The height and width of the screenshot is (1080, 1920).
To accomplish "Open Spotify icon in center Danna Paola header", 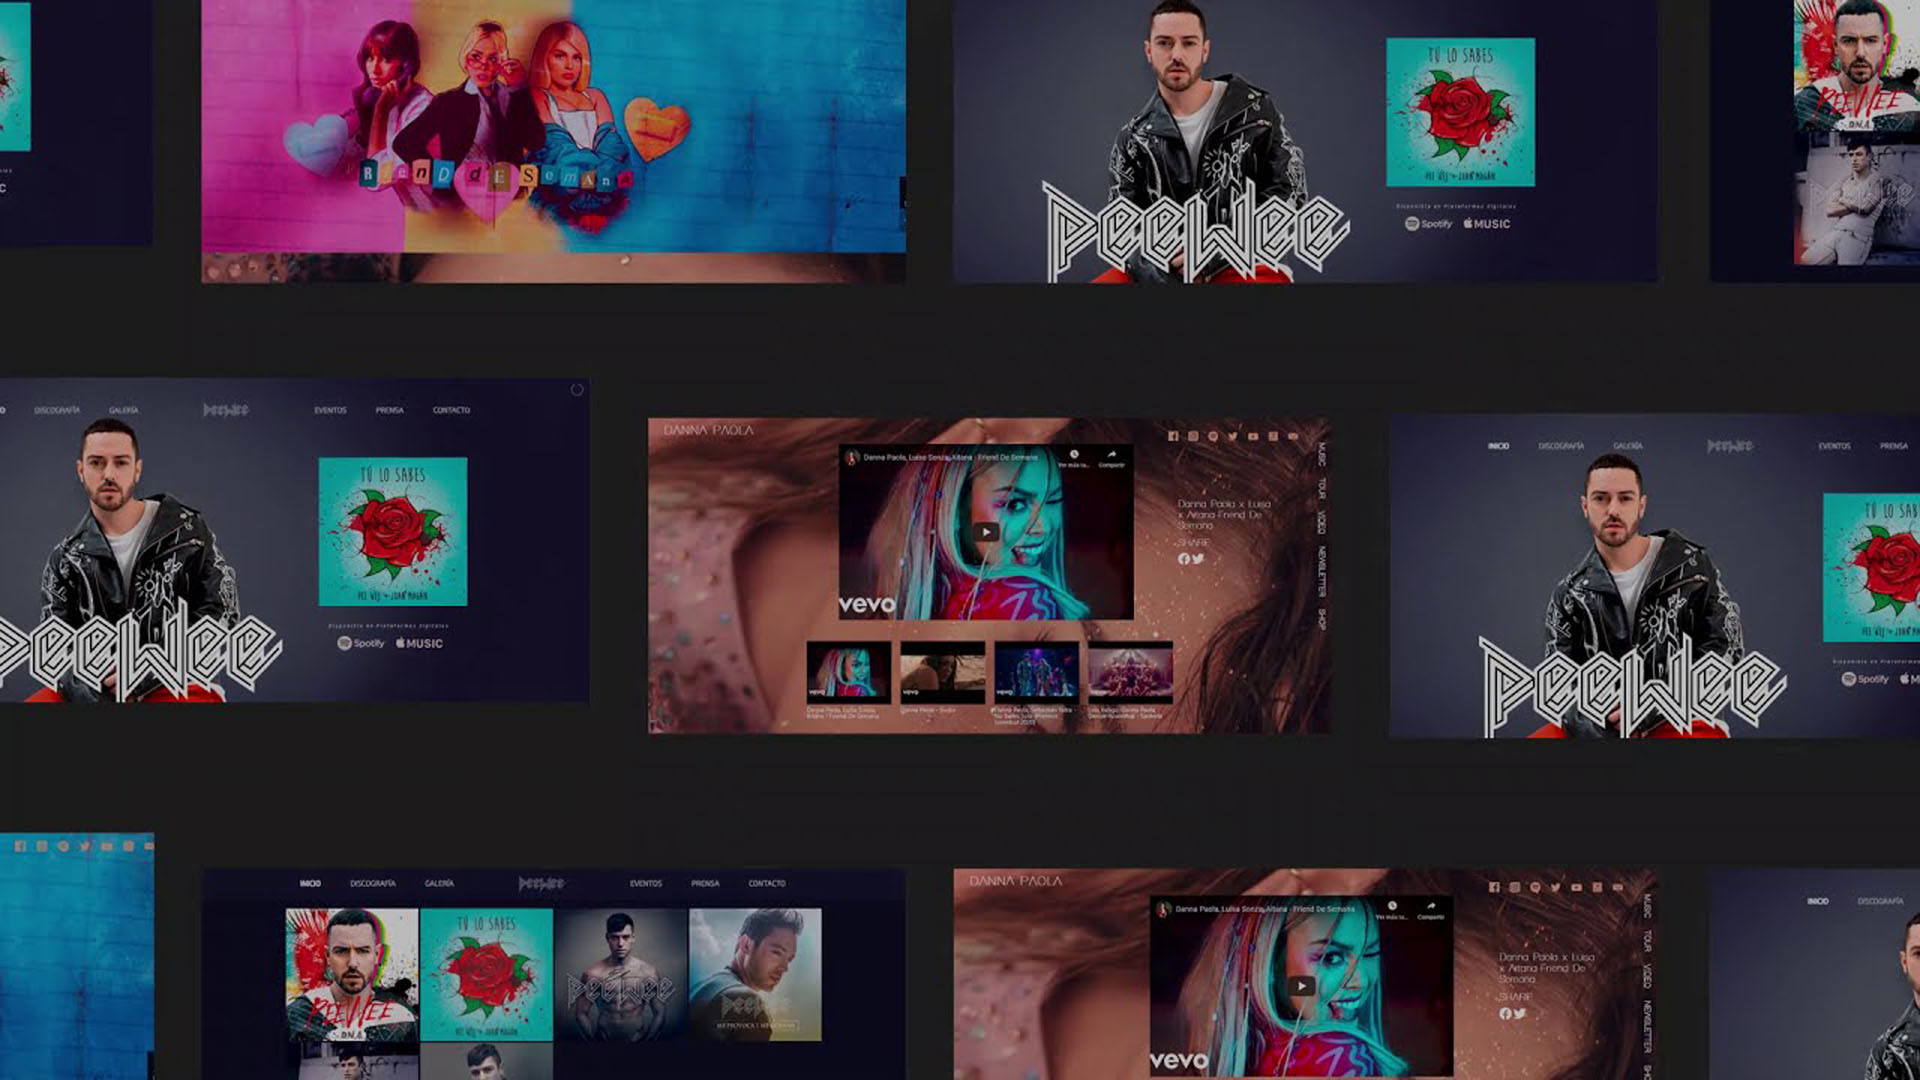I will pos(1213,436).
